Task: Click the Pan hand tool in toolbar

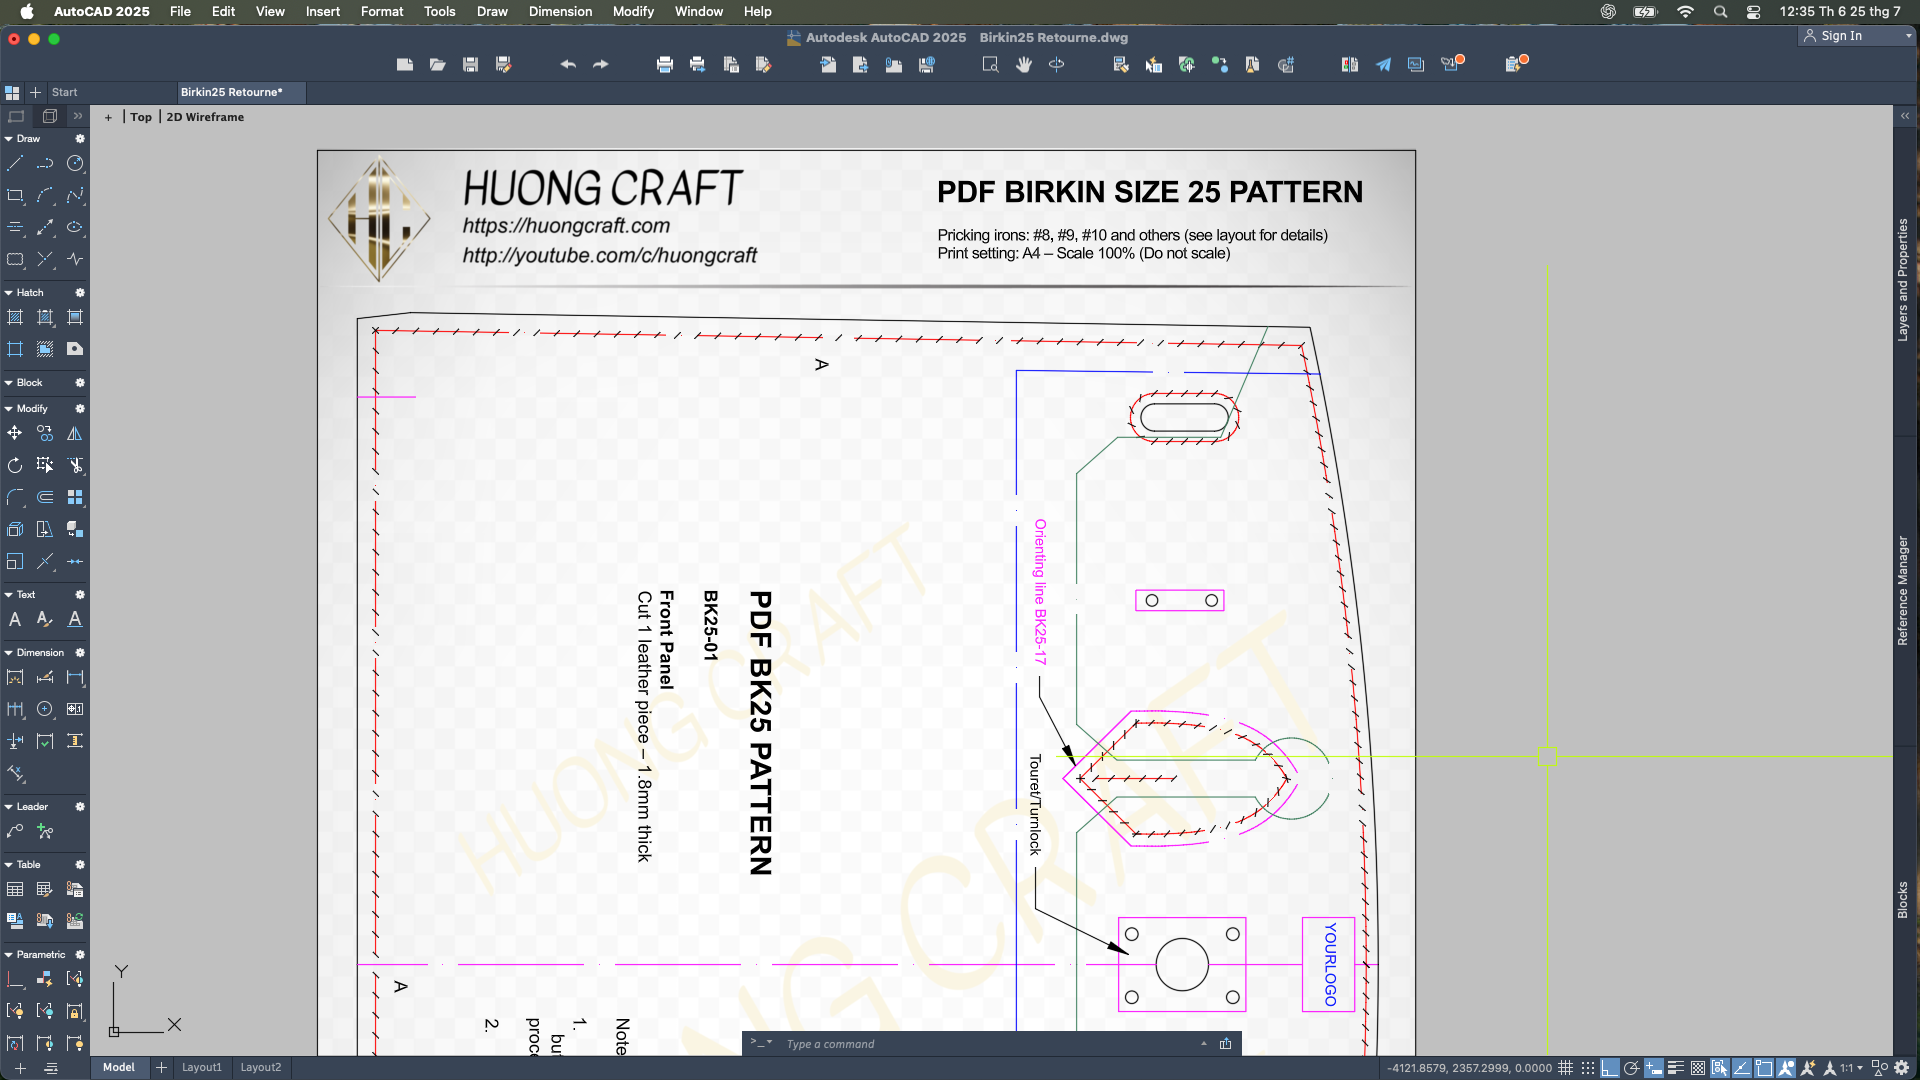Action: (1023, 65)
